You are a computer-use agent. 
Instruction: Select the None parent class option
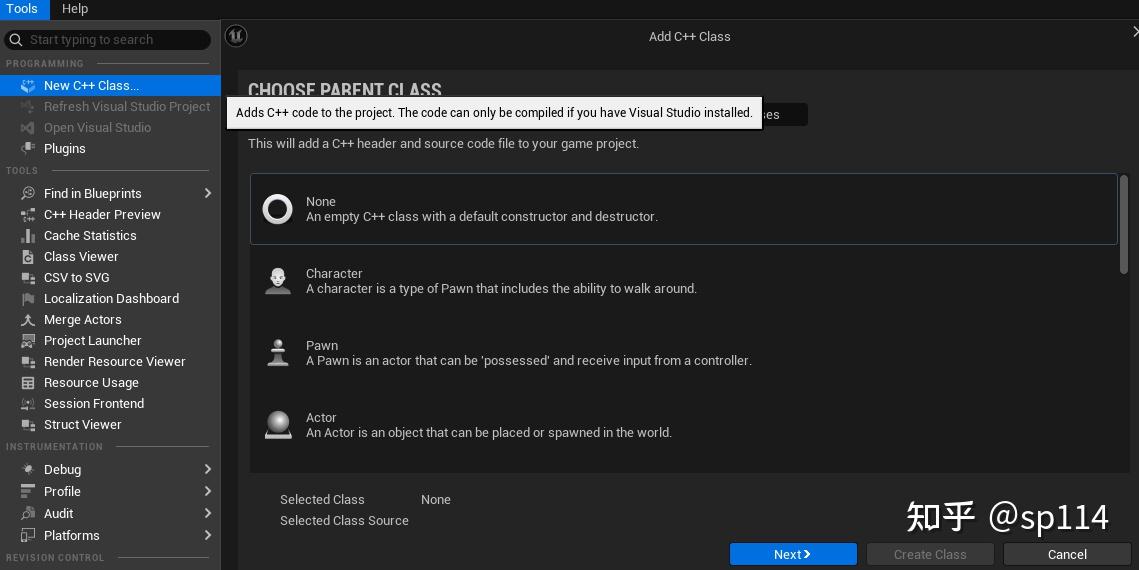coord(683,209)
